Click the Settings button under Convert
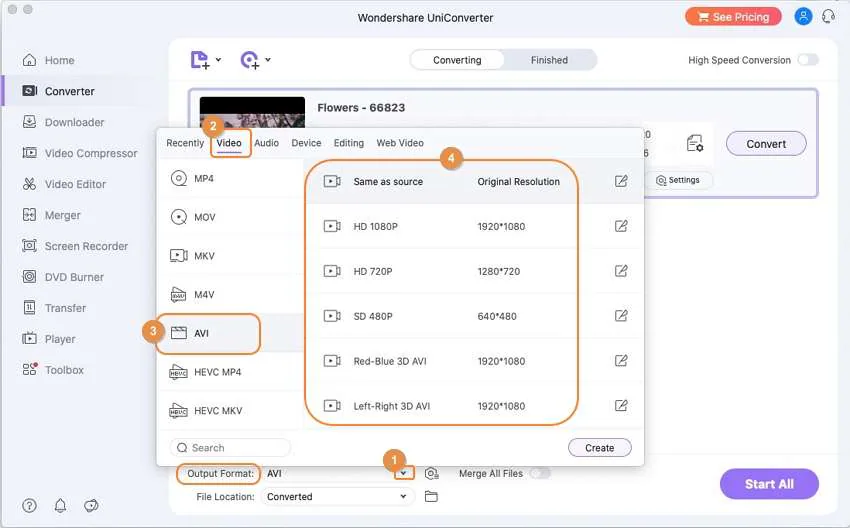 678,180
